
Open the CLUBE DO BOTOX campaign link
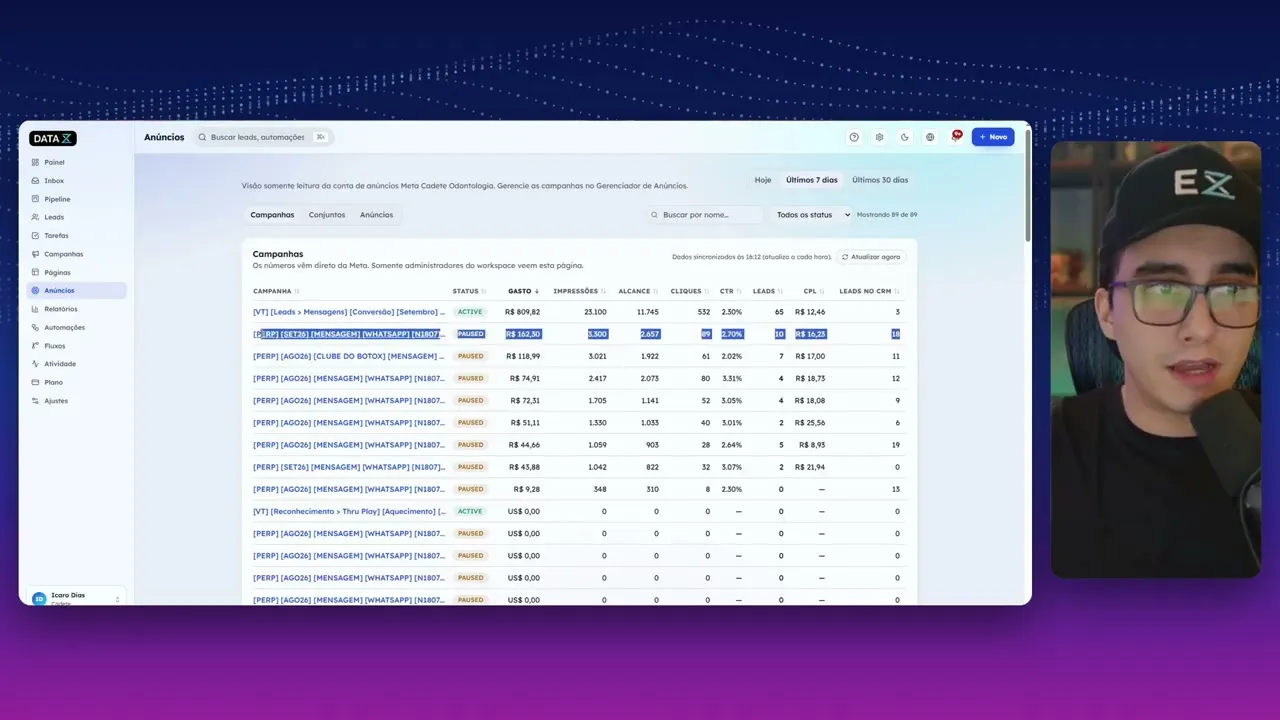coord(349,356)
